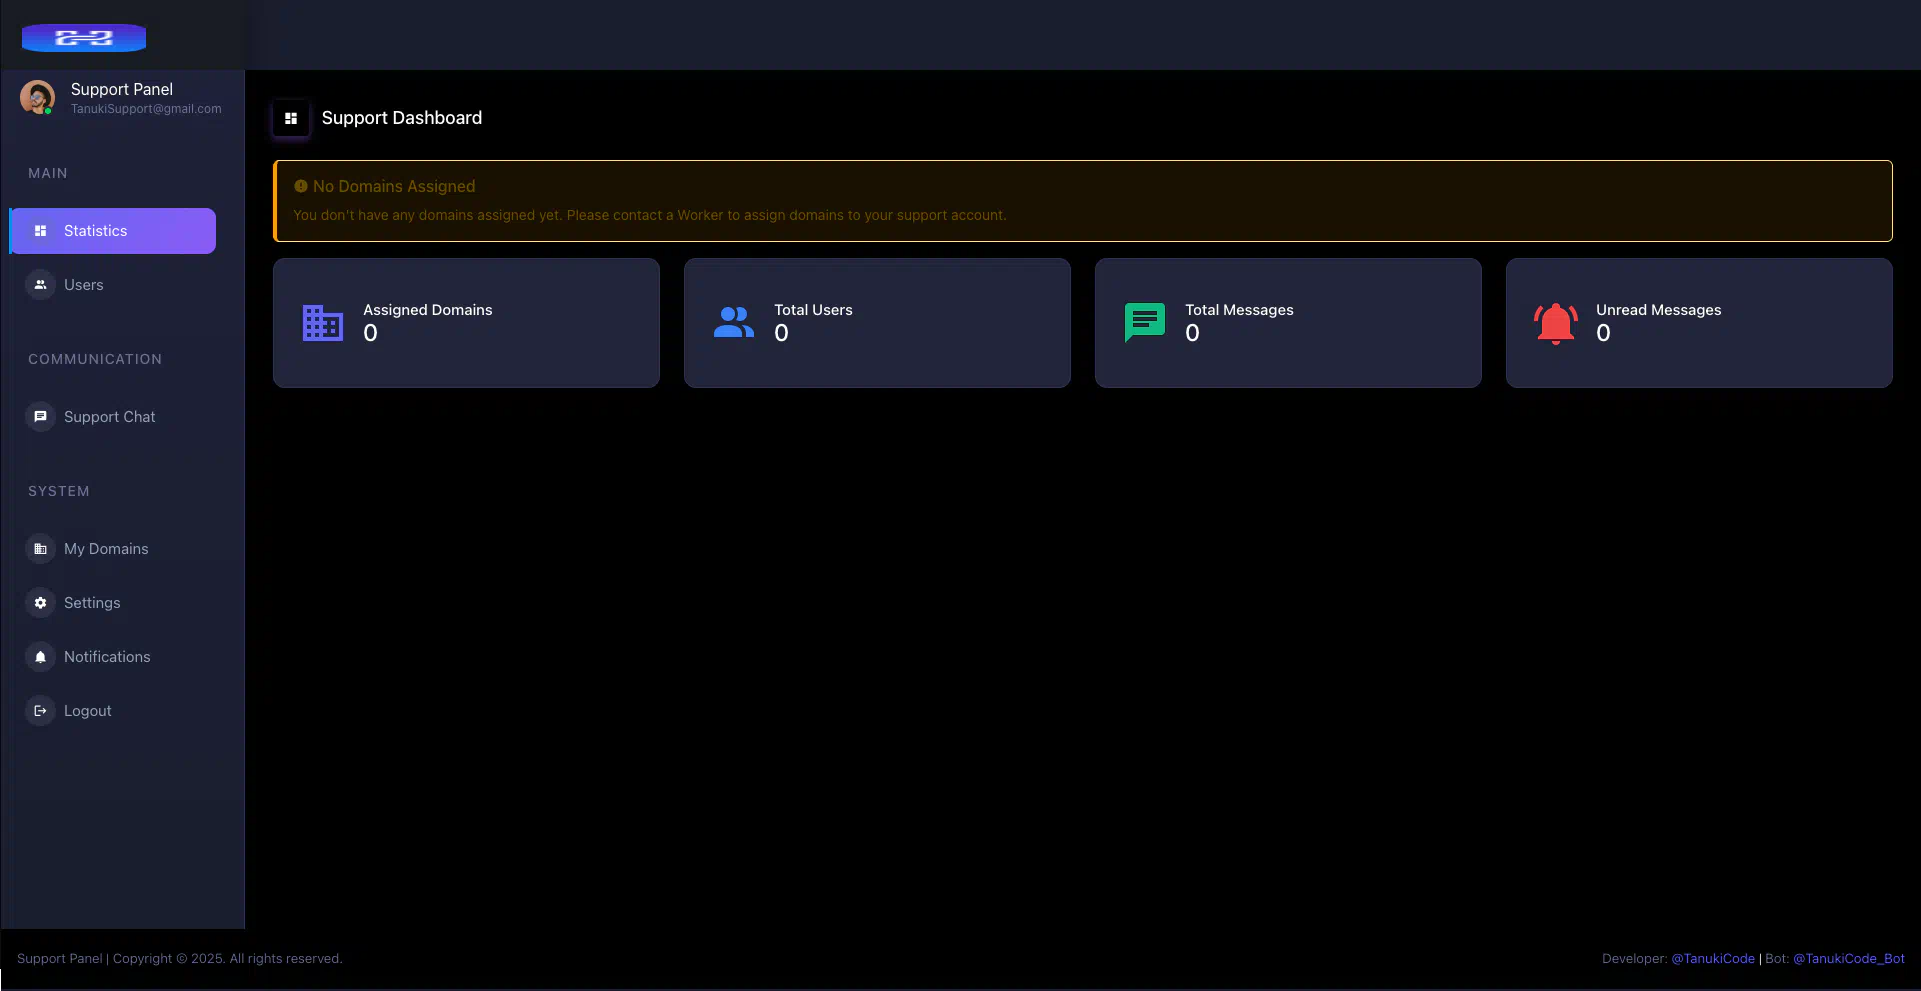Click the Notifications bell icon in sidebar
This screenshot has width=1921, height=991.
[40, 657]
